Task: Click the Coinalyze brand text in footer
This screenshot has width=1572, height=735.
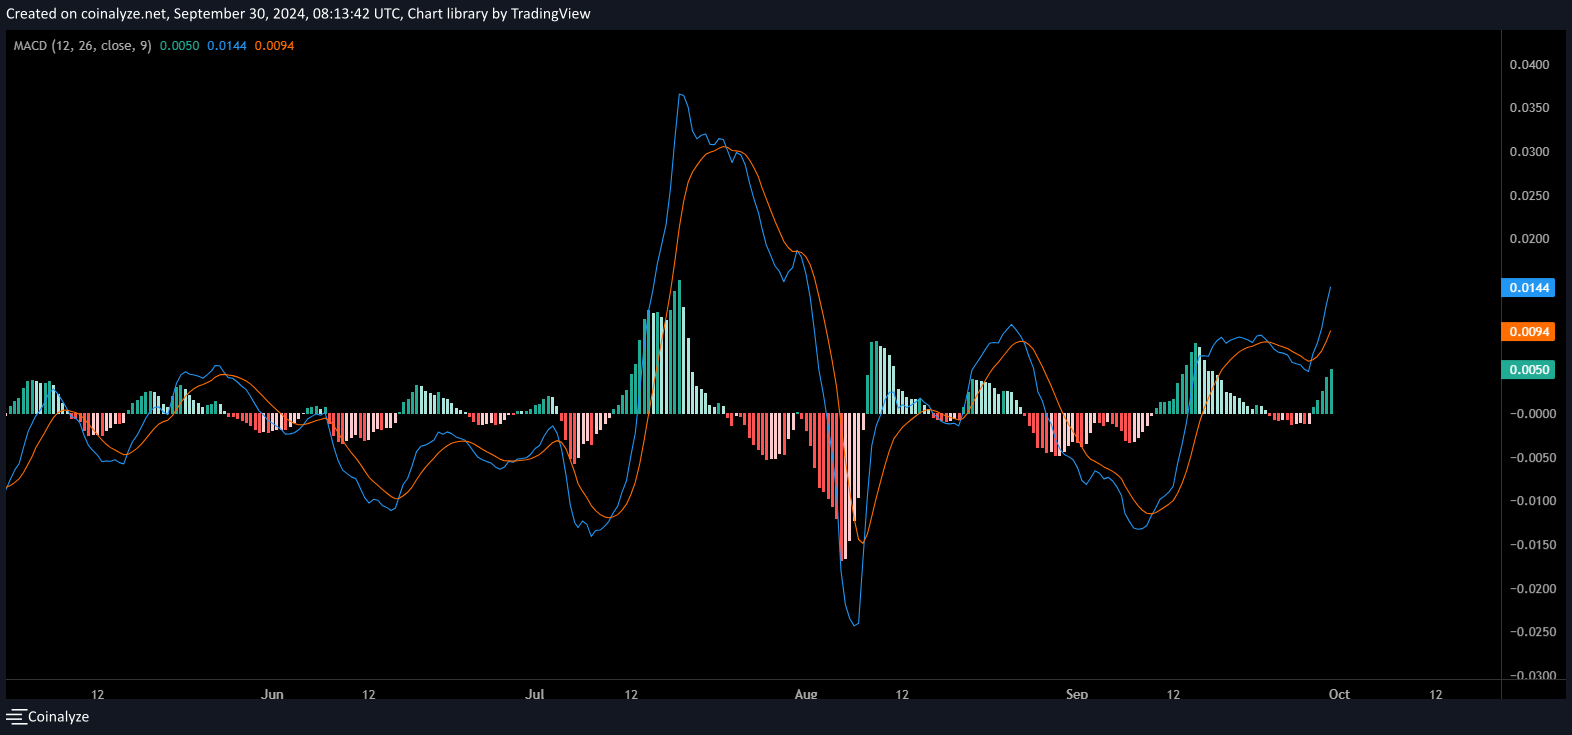Action: [59, 717]
